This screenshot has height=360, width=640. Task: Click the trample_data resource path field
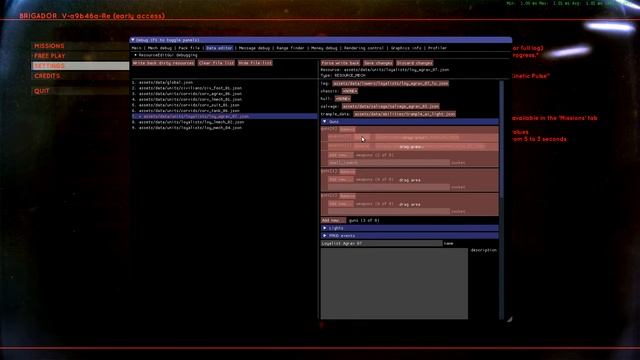point(404,114)
